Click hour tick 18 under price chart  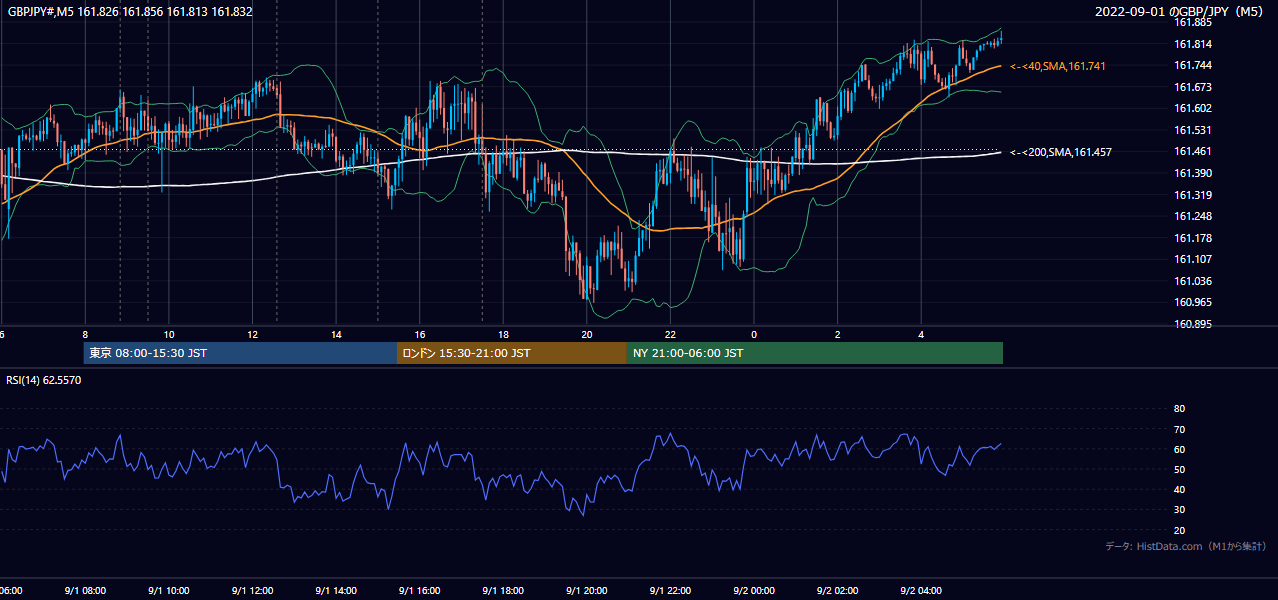click(x=503, y=334)
